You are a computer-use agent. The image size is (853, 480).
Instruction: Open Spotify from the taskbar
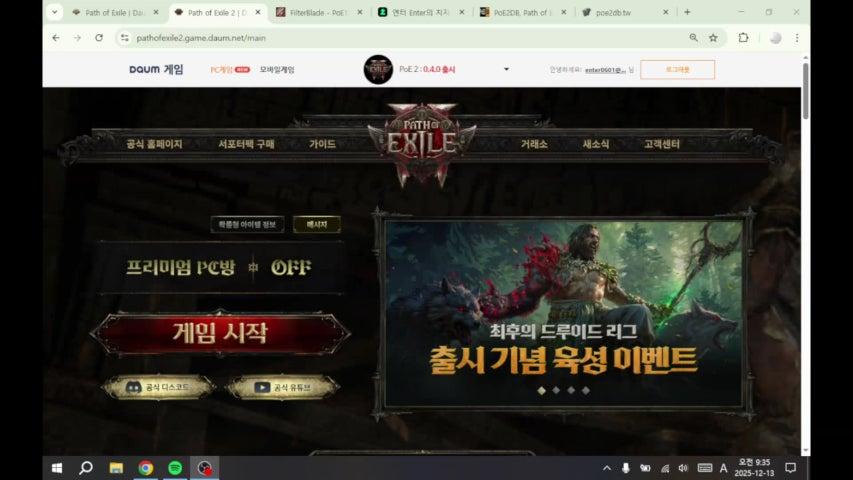(175, 468)
